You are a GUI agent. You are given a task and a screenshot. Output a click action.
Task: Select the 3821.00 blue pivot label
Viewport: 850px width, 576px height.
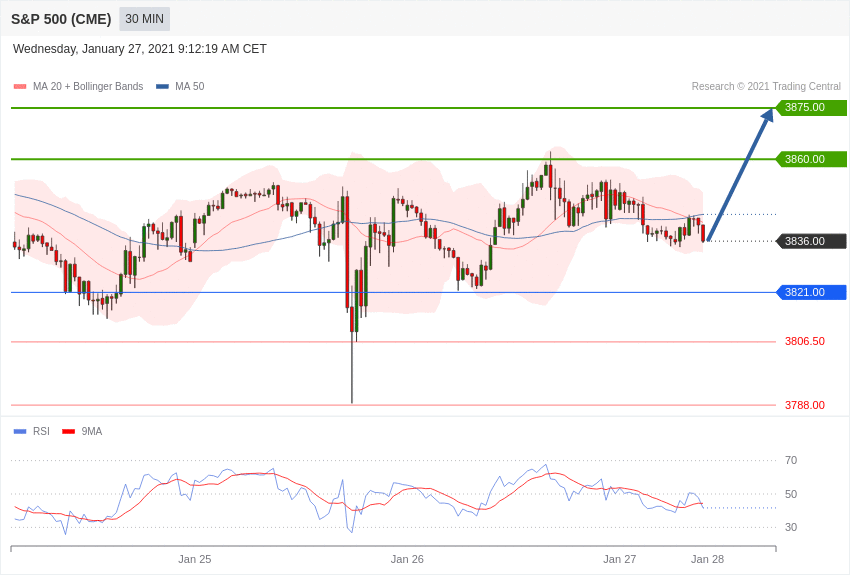pos(812,293)
